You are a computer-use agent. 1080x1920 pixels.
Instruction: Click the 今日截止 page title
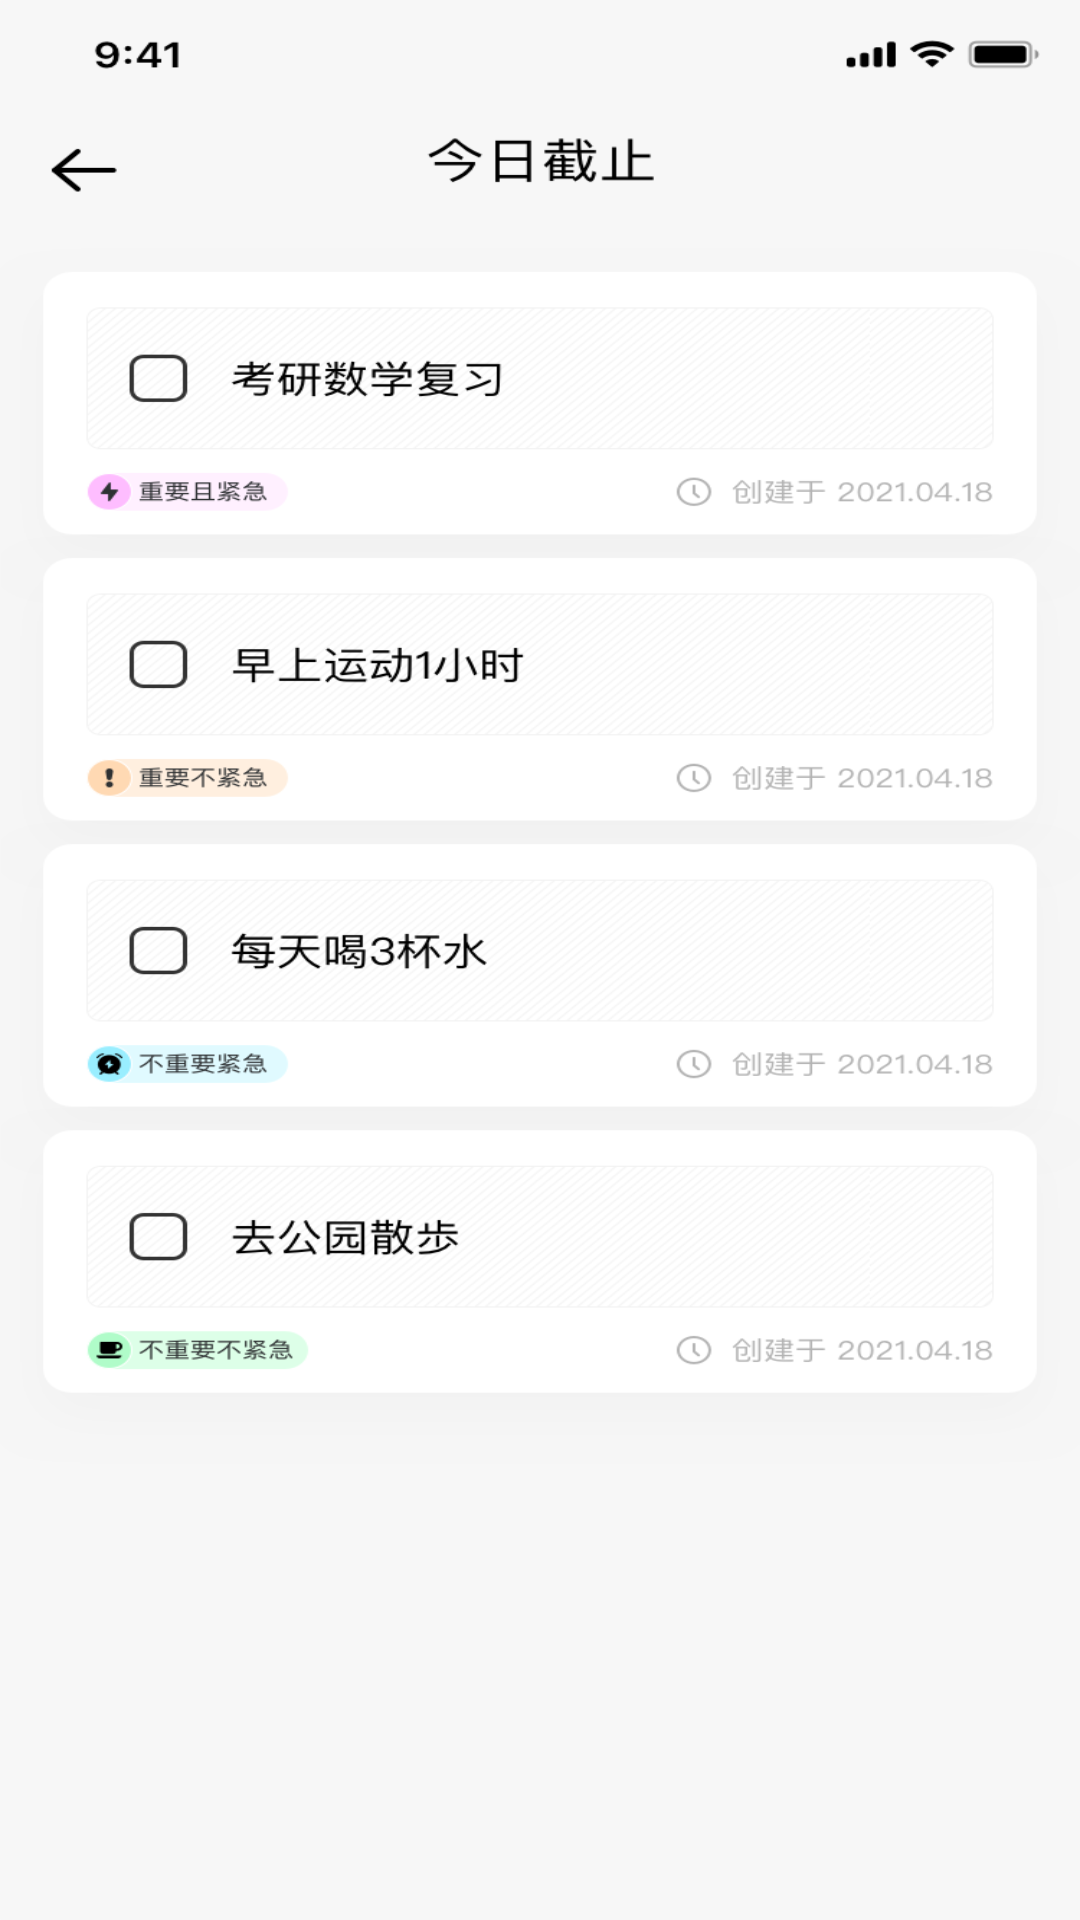(x=541, y=162)
